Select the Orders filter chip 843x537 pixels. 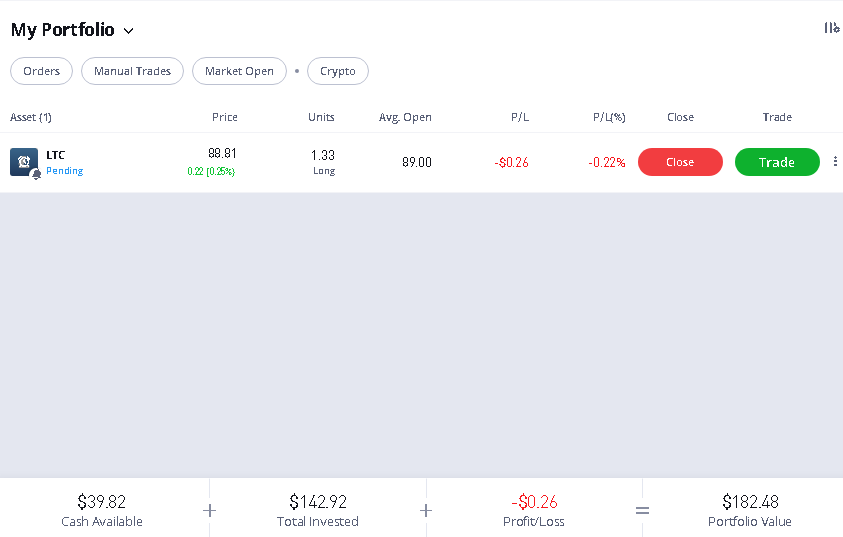click(x=41, y=71)
